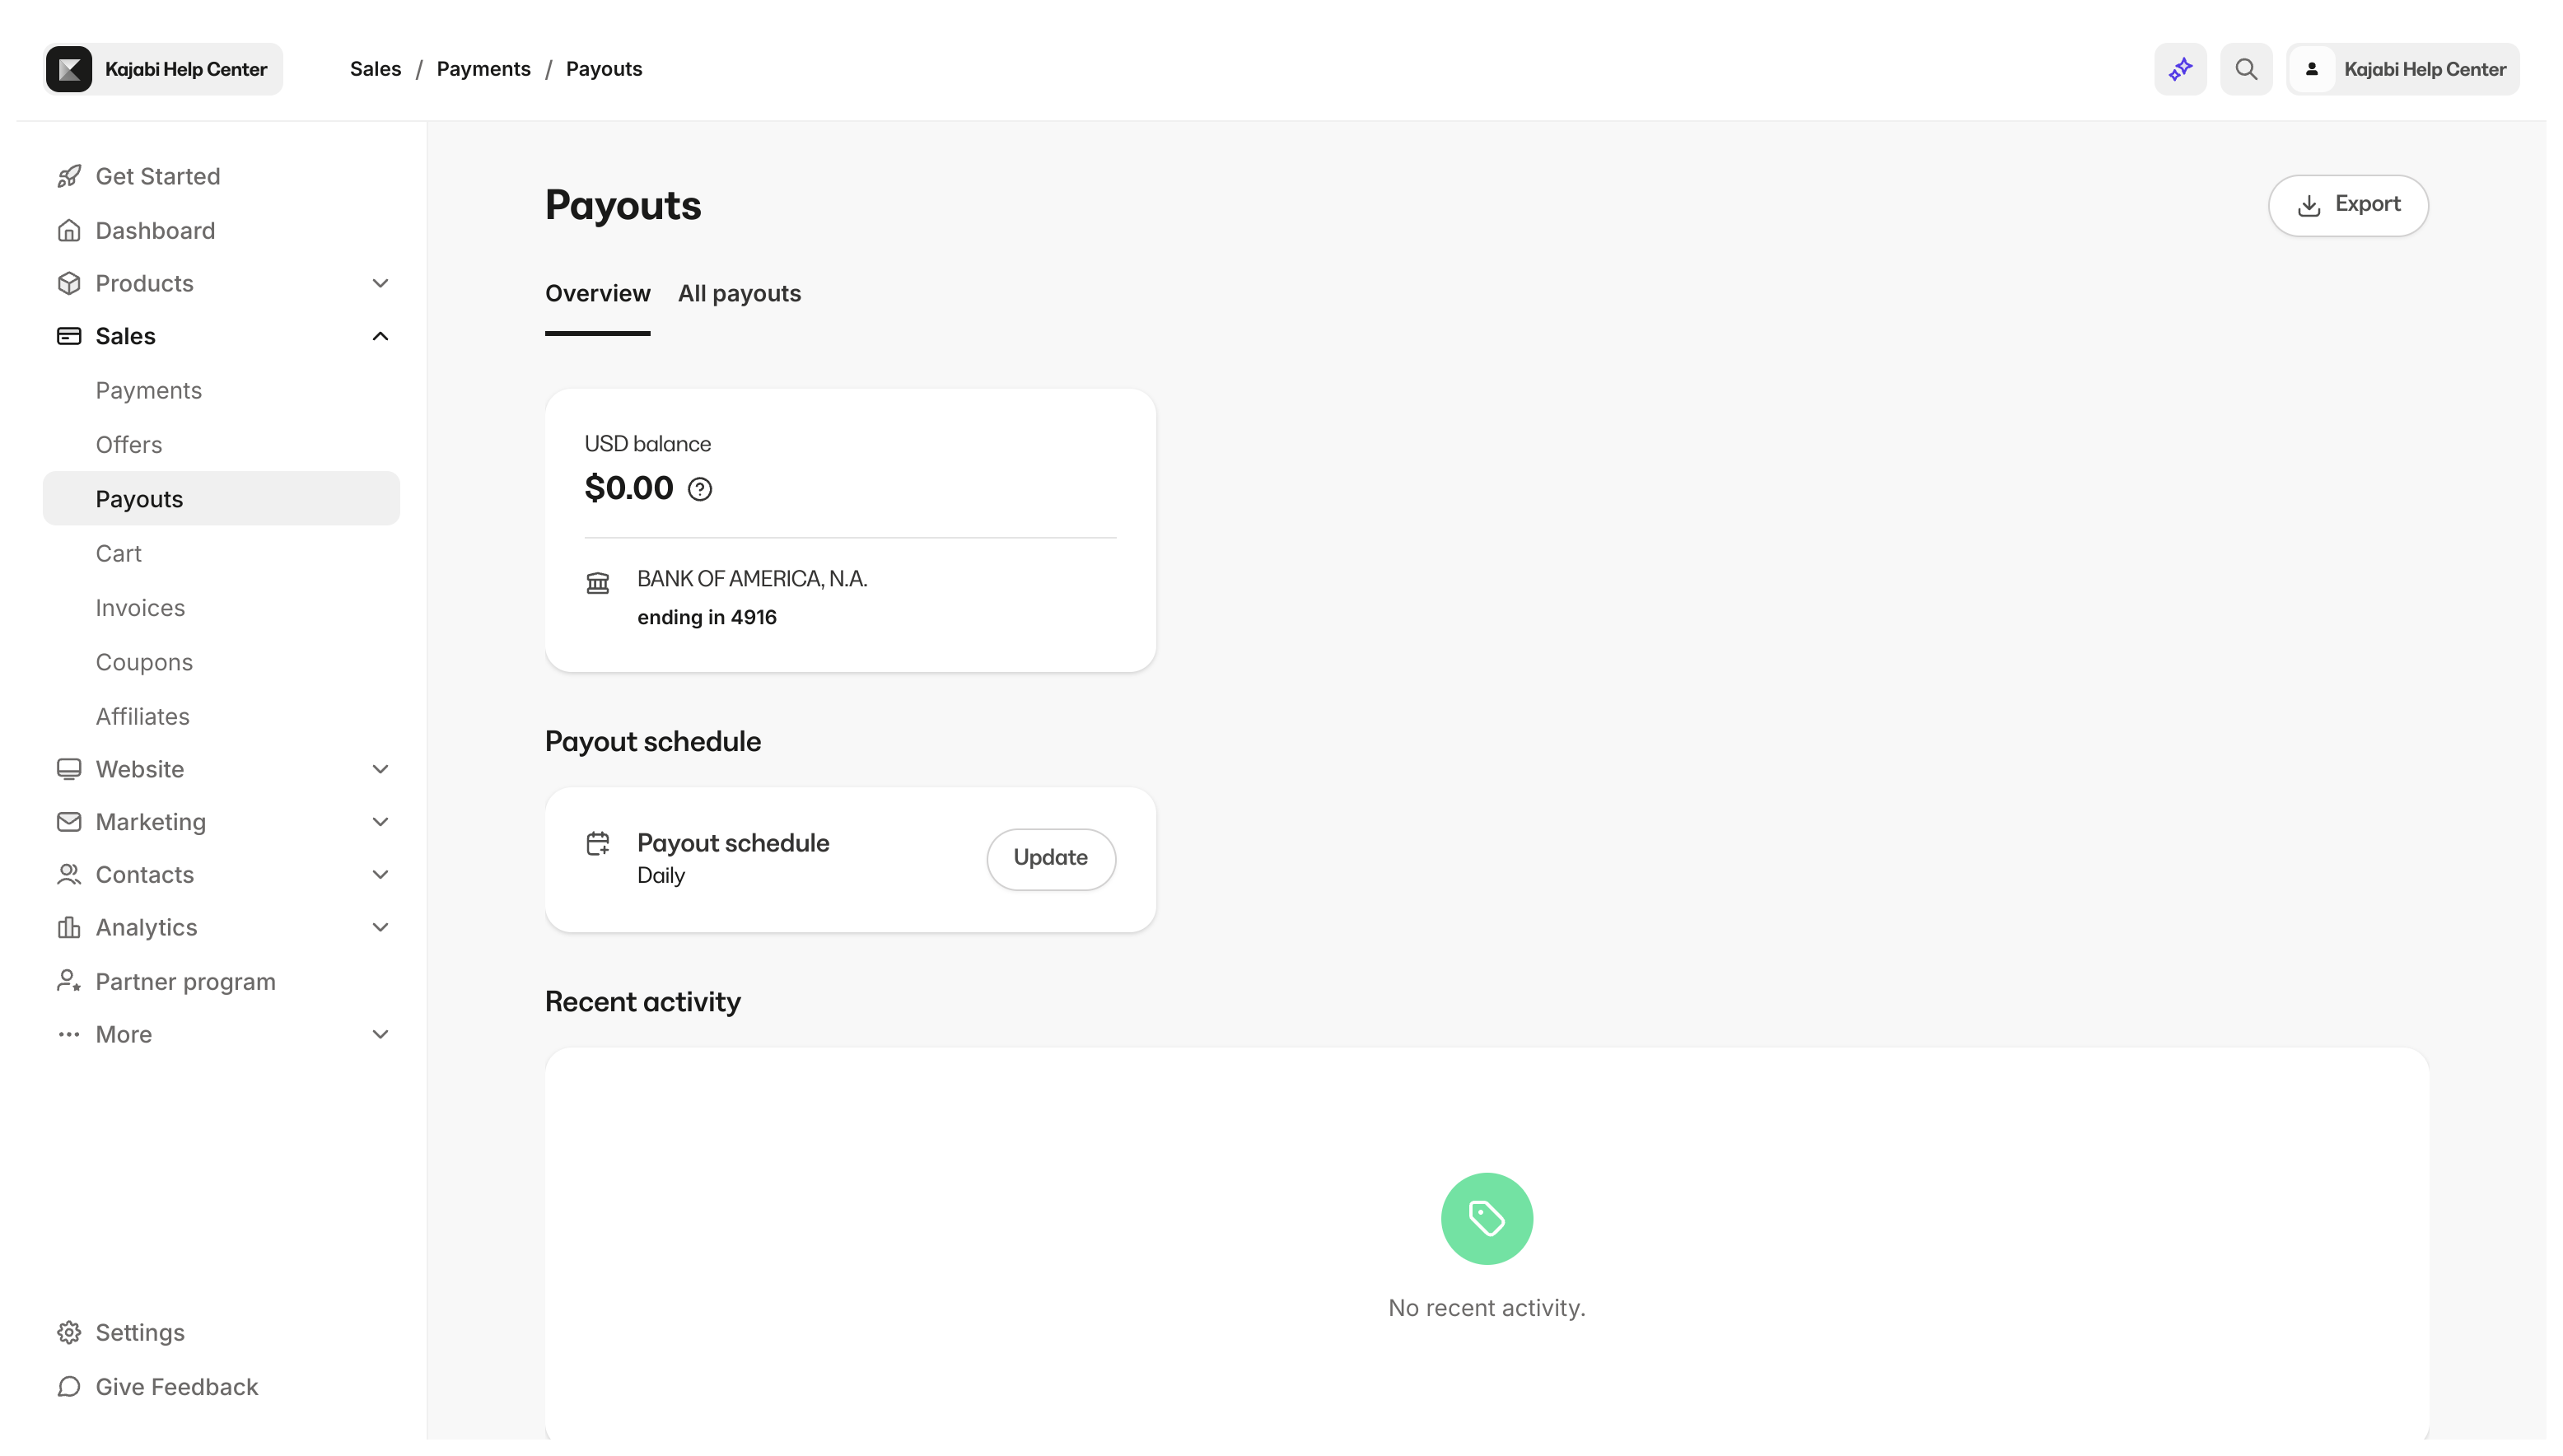The height and width of the screenshot is (1456, 2563).
Task: Open the Payments breadcrumb link
Action: (x=484, y=68)
